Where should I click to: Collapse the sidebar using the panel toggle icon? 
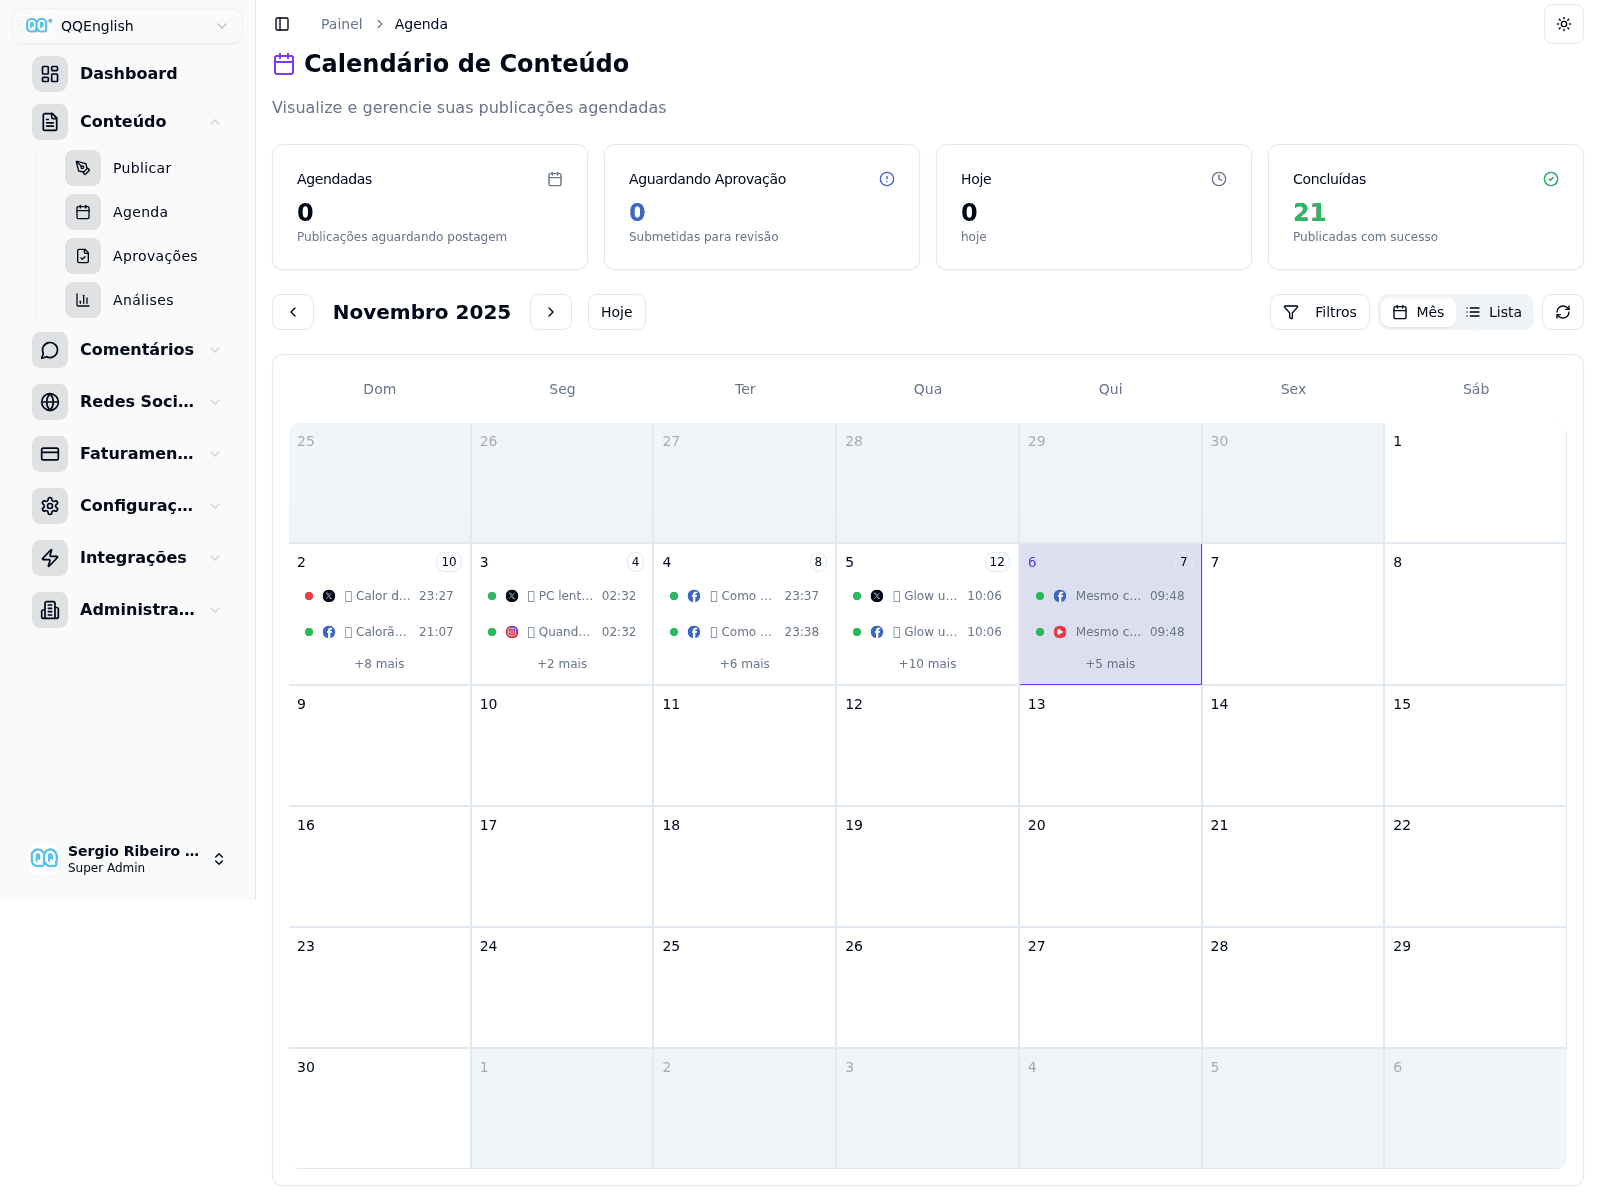click(x=282, y=23)
